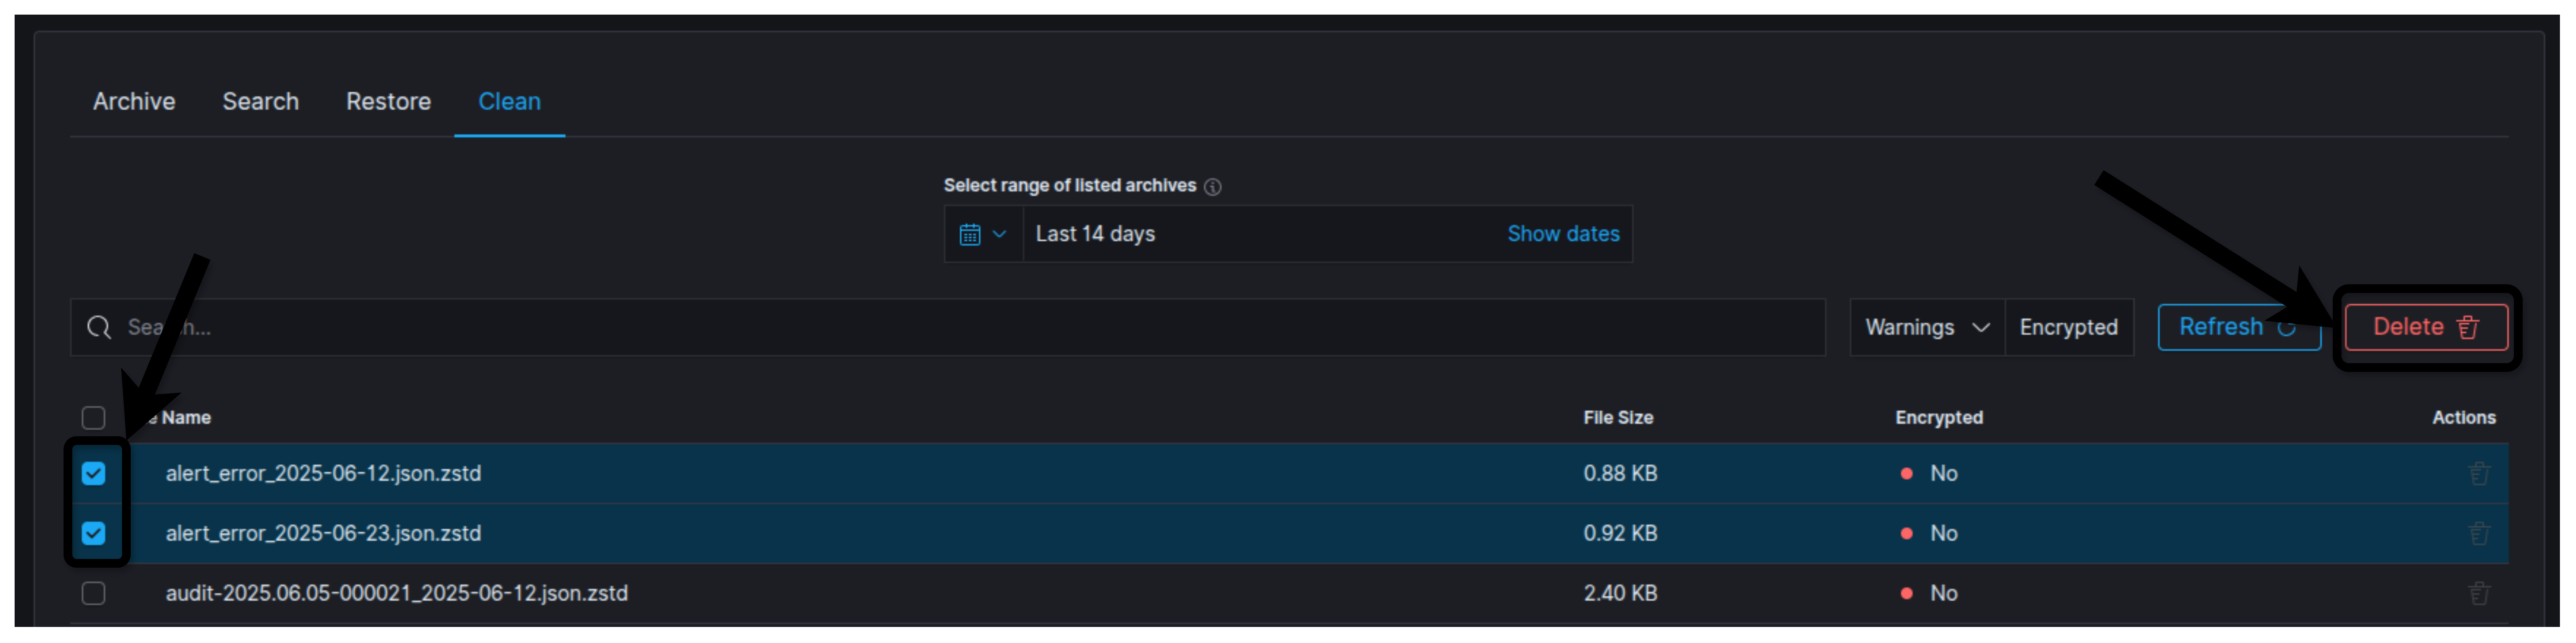
Task: Click the search magnifier icon
Action: click(98, 327)
